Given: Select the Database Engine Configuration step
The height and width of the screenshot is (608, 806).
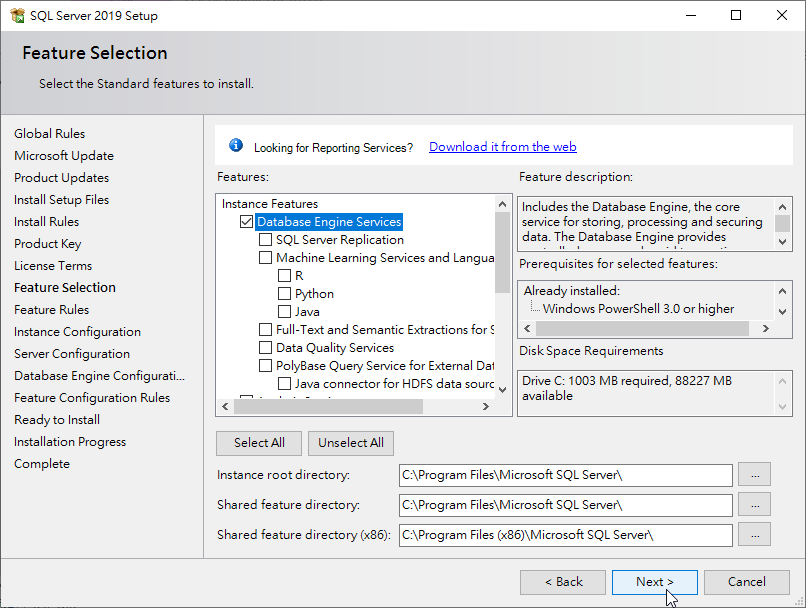Looking at the screenshot, I should (99, 376).
